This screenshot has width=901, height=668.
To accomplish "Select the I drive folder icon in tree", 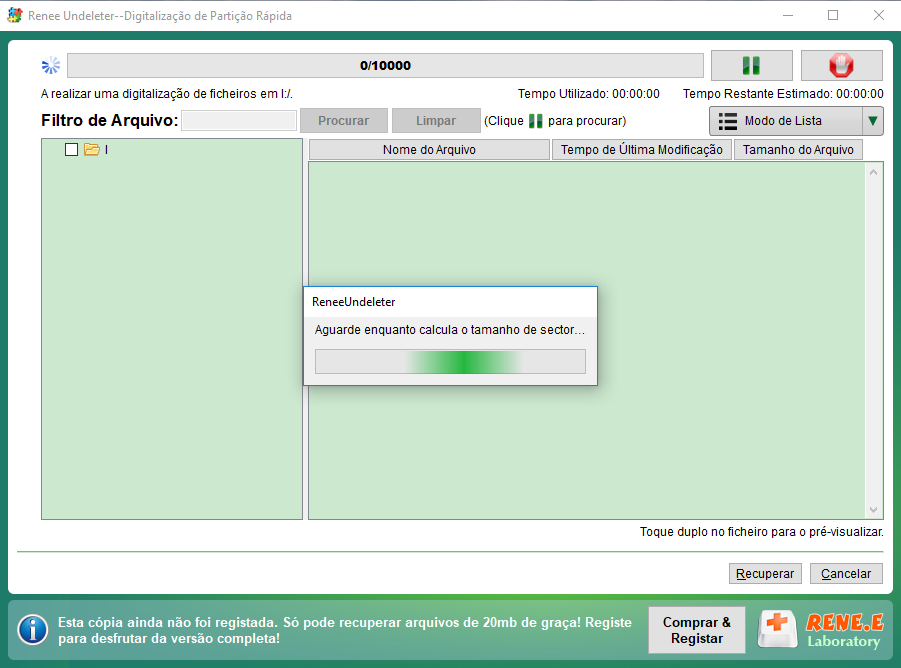I will click(92, 149).
